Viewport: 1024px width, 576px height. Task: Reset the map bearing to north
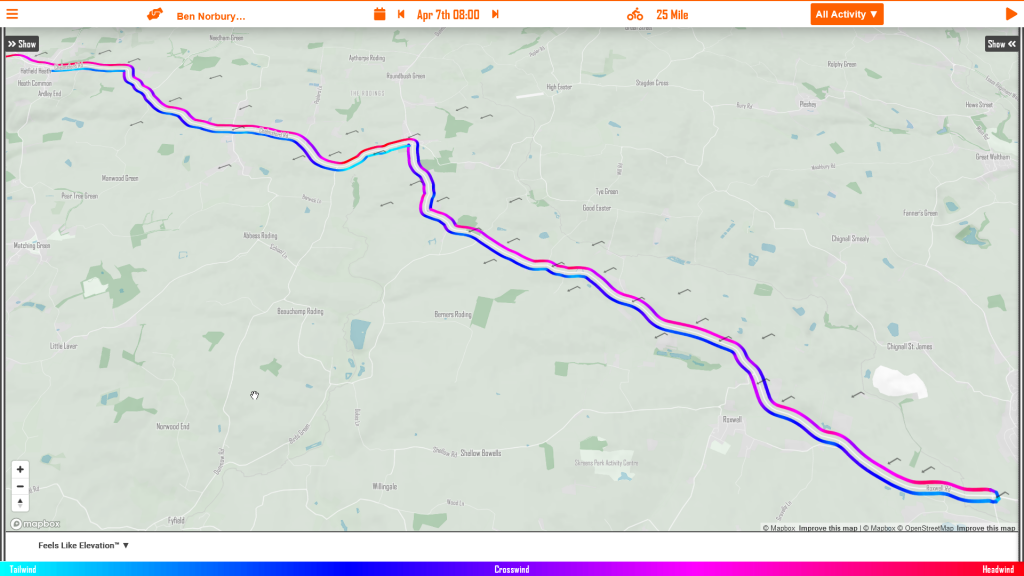tap(20, 503)
